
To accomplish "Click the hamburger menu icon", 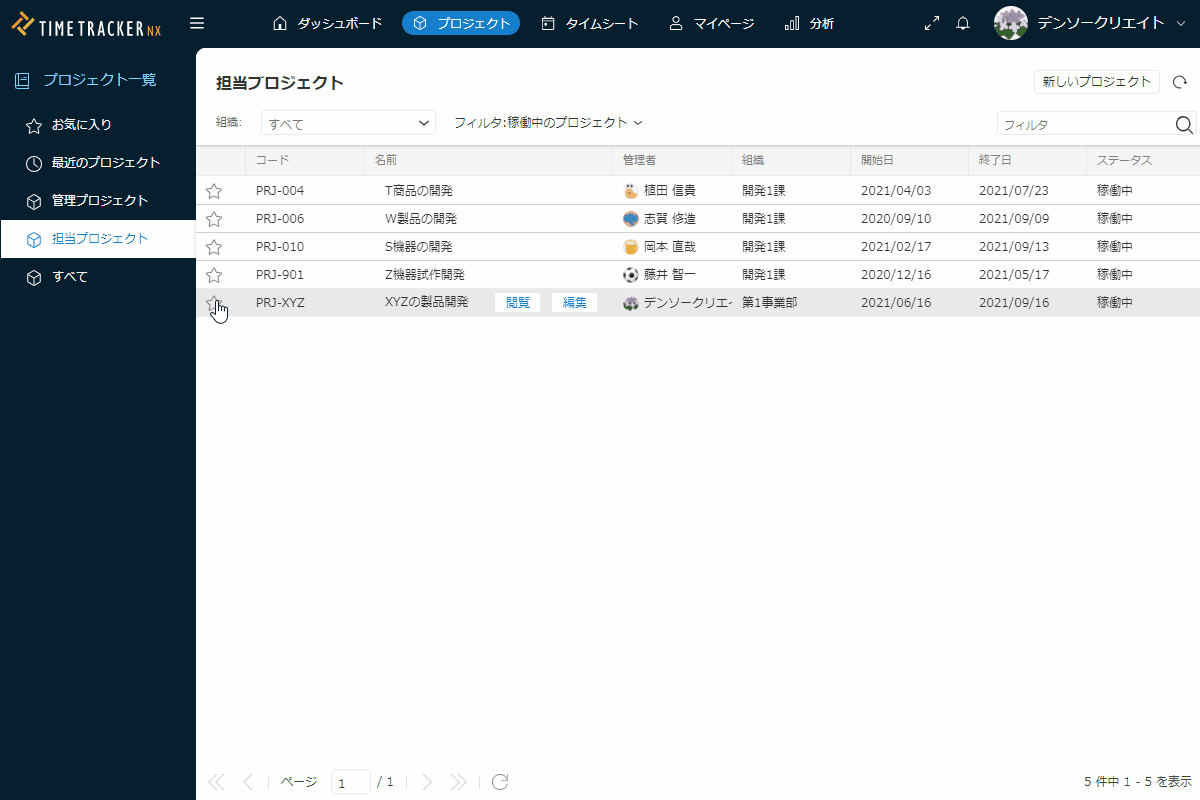I will coord(197,23).
